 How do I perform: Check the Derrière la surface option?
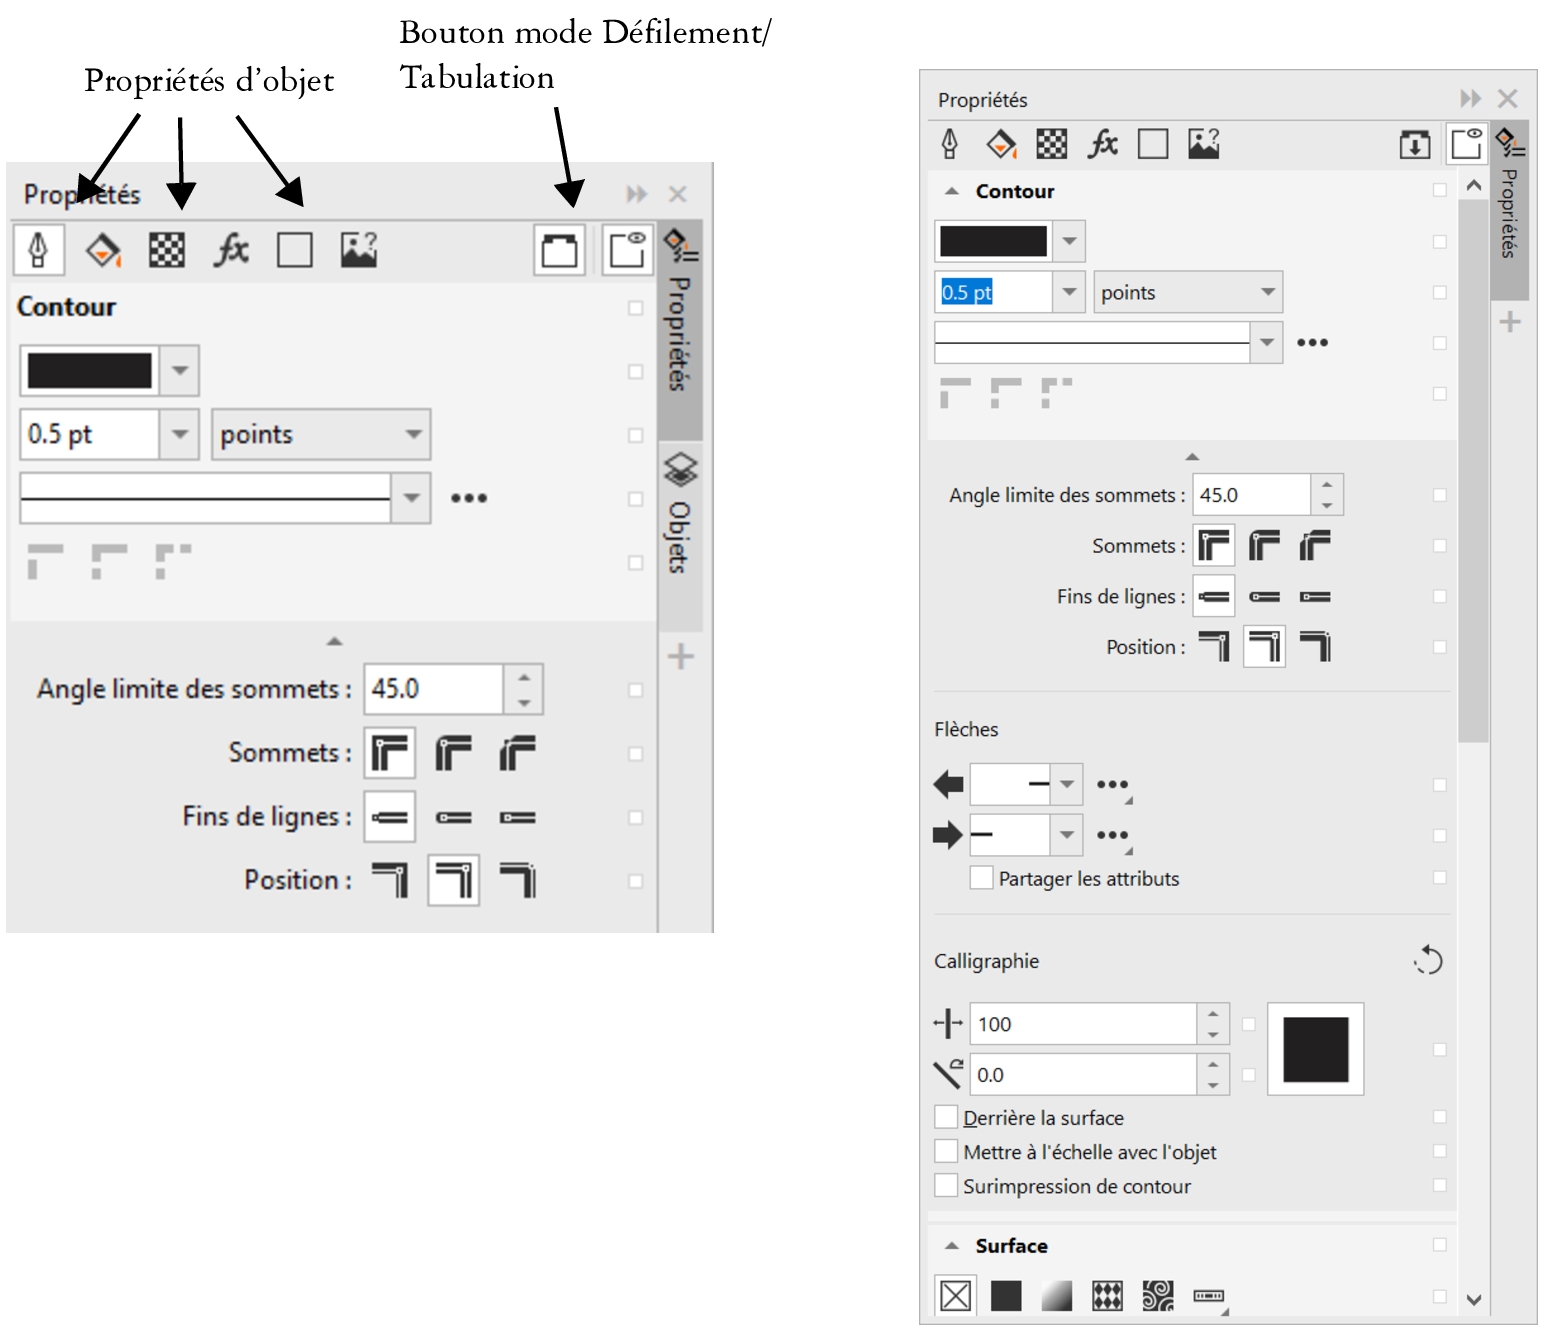(x=946, y=1117)
